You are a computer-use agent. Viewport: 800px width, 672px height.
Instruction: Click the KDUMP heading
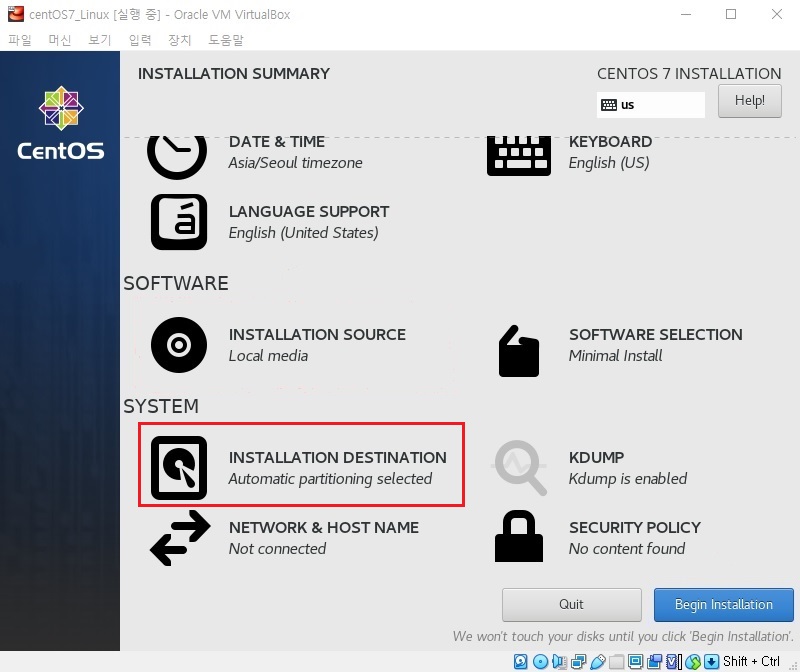point(596,458)
